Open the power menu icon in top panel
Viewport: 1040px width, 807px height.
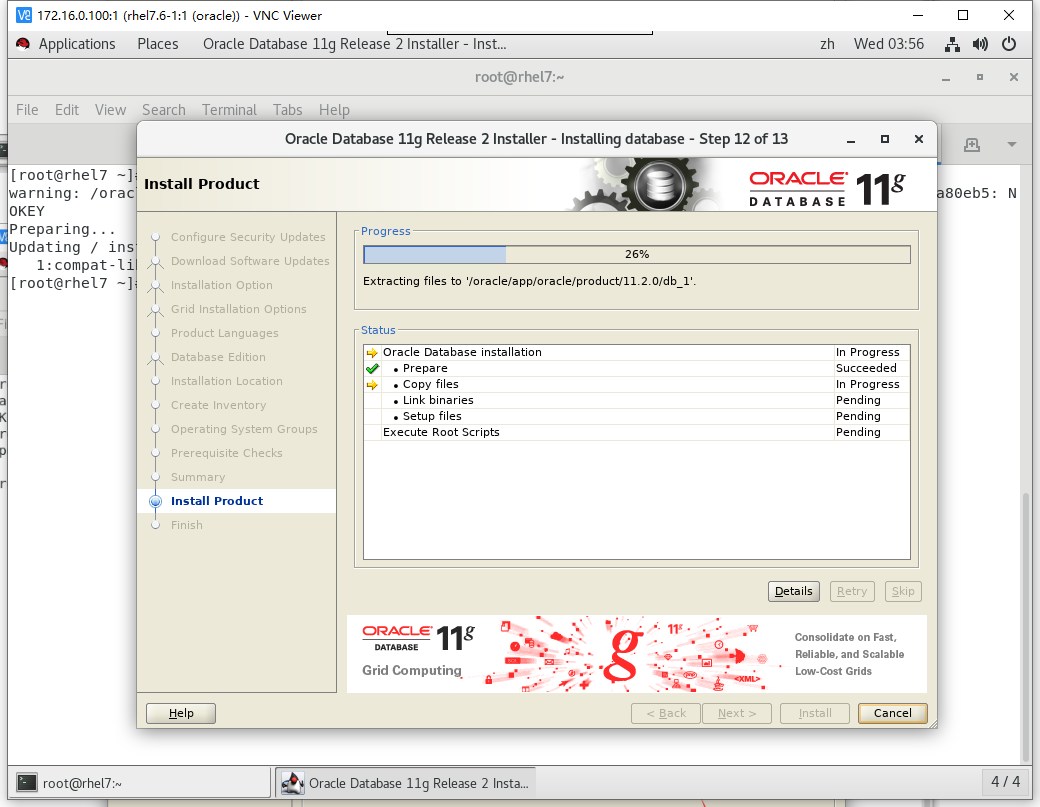1009,44
